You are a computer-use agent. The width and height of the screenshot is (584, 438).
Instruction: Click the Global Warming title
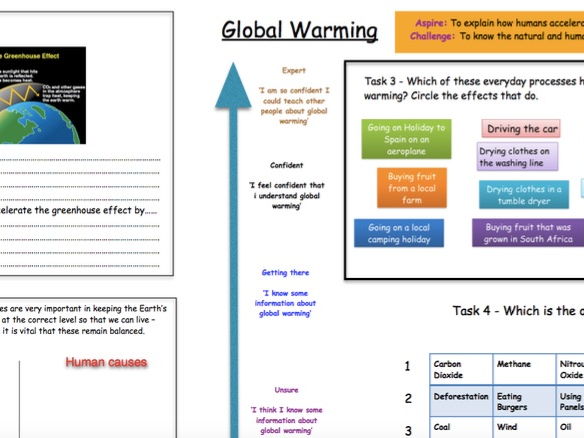pyautogui.click(x=299, y=30)
